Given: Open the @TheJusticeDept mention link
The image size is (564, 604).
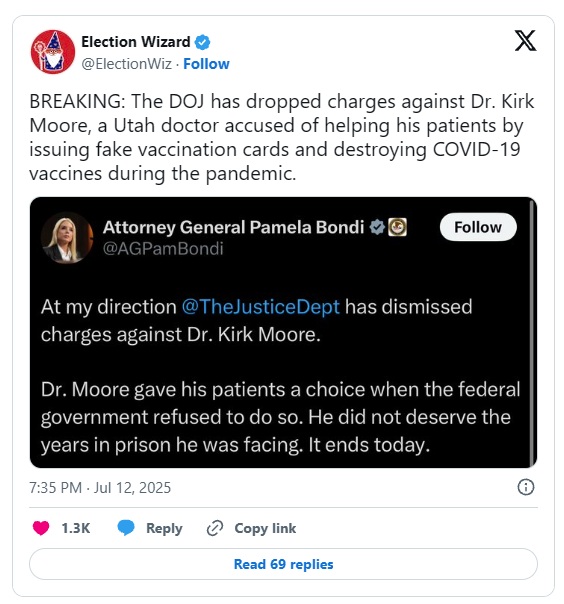Looking at the screenshot, I should (260, 307).
